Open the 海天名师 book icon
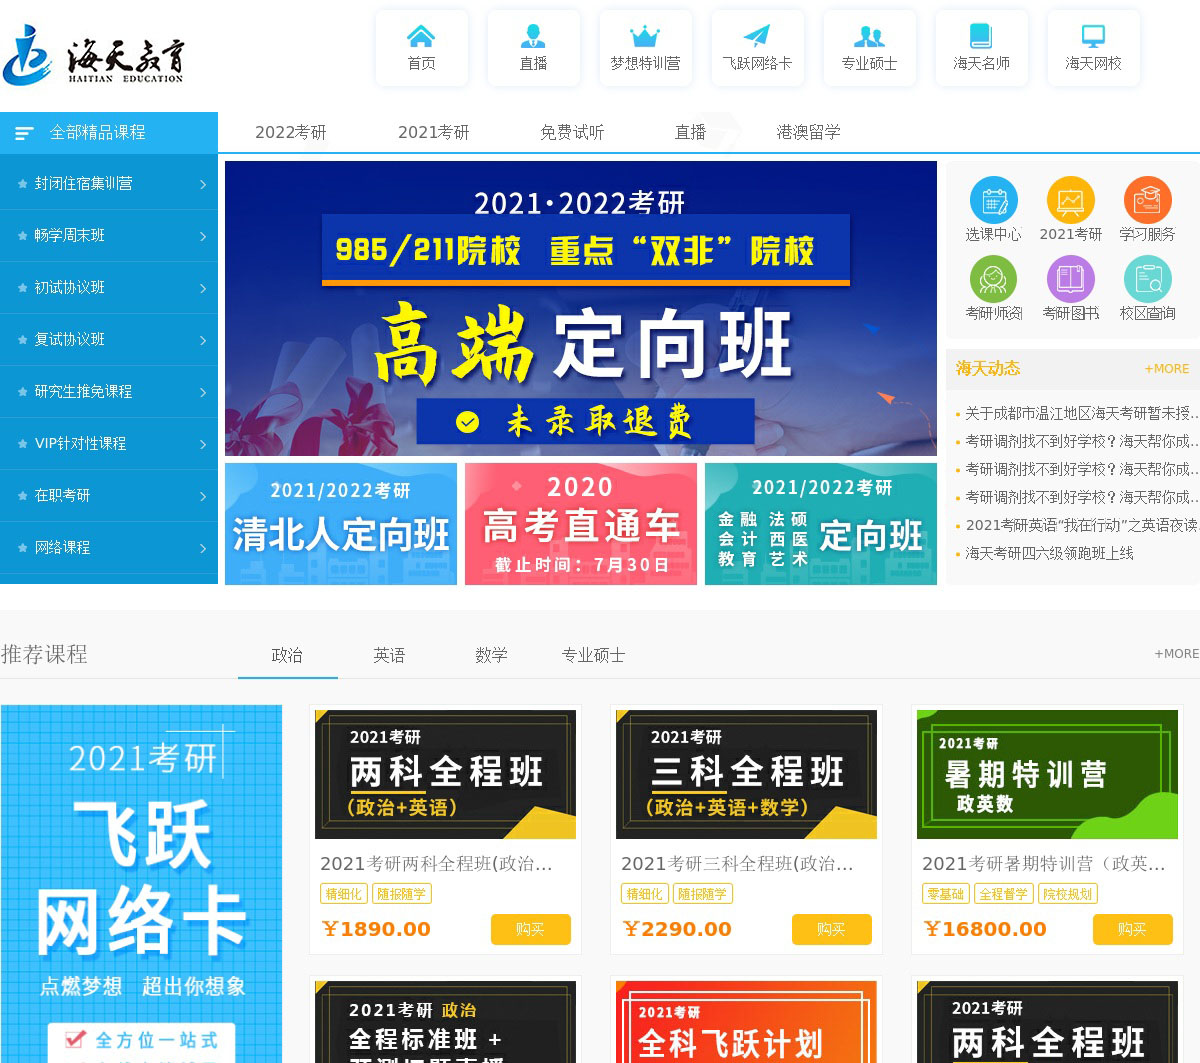 coord(981,37)
